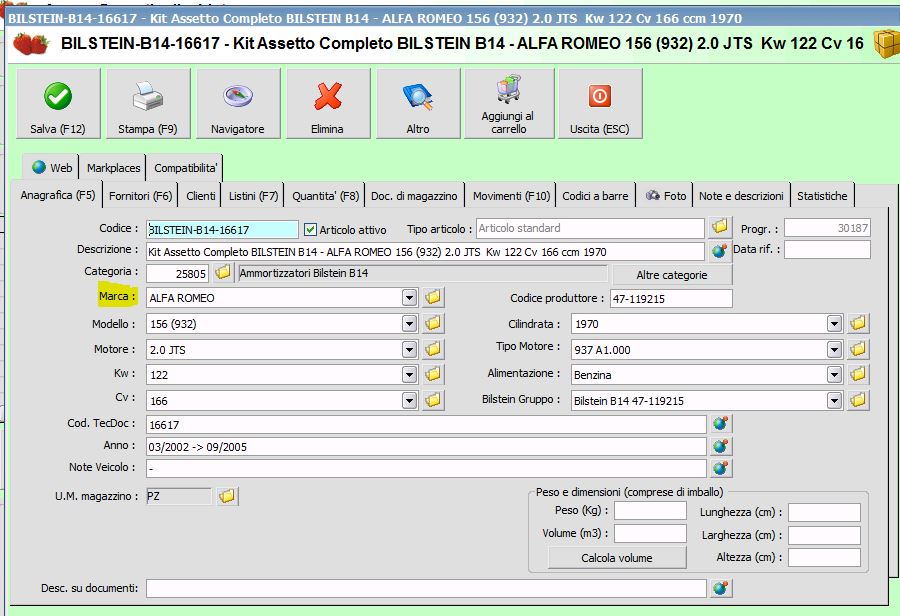Screen dimensions: 900x616
Task: Toggle the Articolo attivo checkbox
Action: (x=310, y=230)
